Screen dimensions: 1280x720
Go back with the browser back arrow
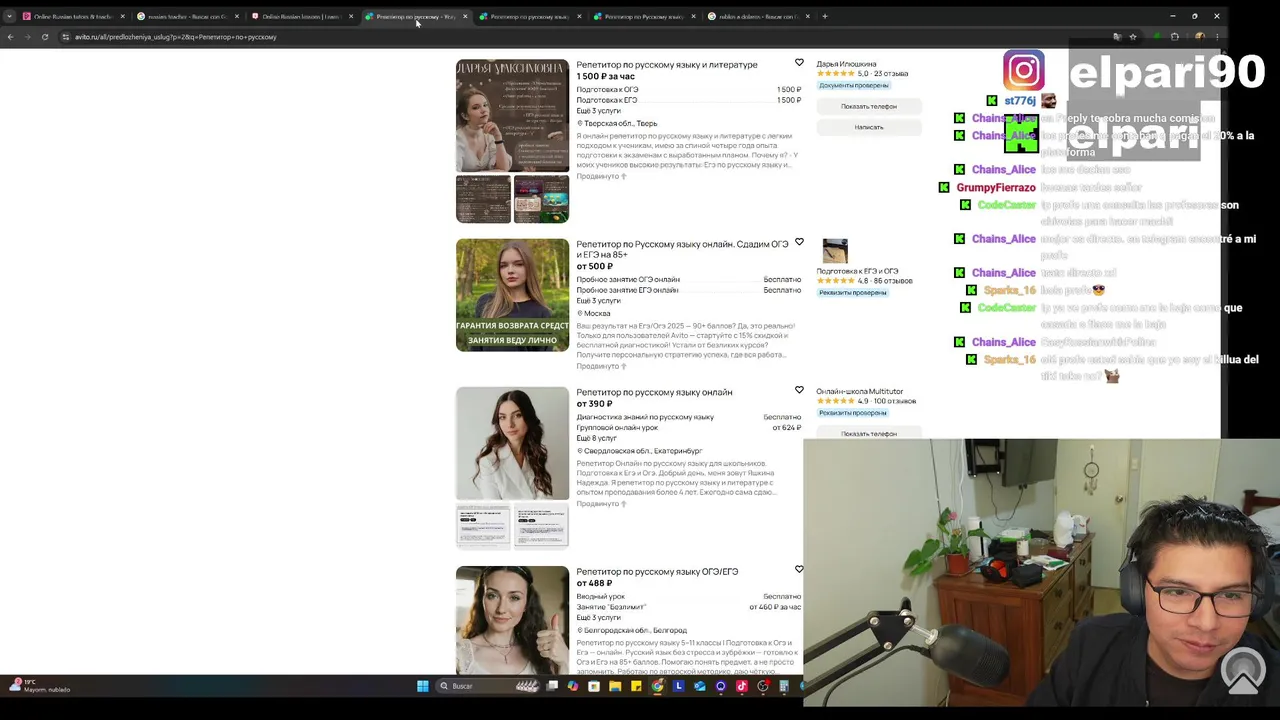[10, 37]
